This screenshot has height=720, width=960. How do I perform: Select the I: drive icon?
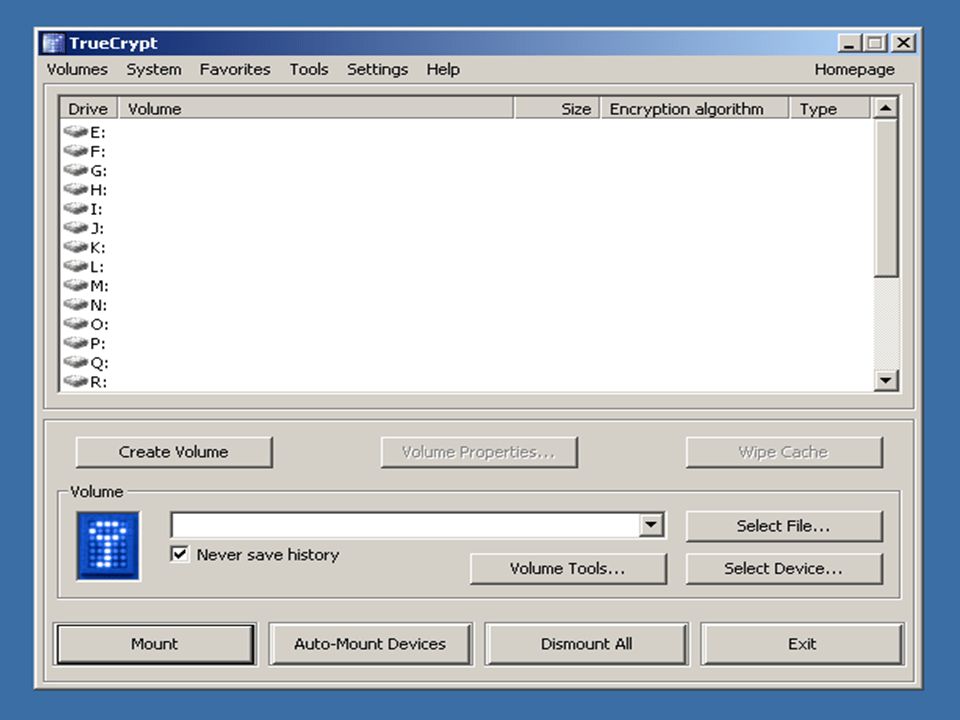coord(76,209)
